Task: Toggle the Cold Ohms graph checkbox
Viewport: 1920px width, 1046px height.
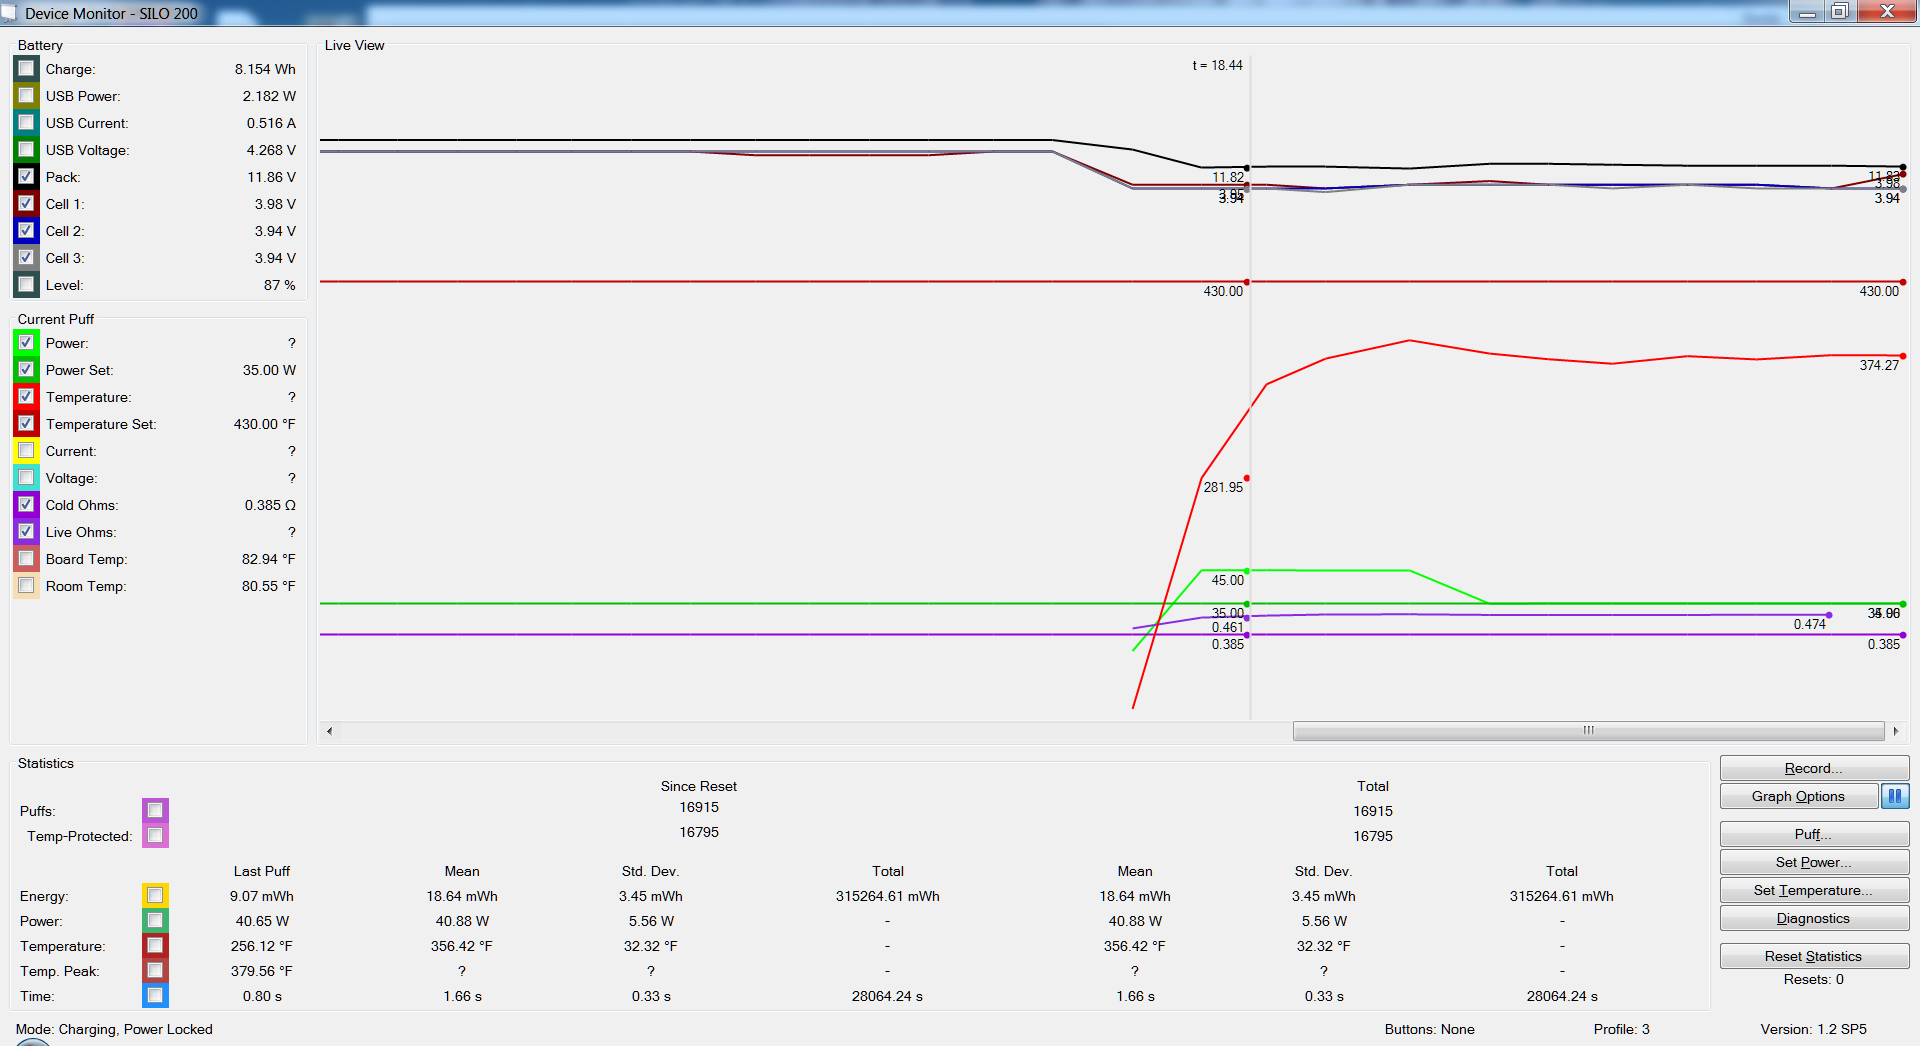Action: (27, 505)
